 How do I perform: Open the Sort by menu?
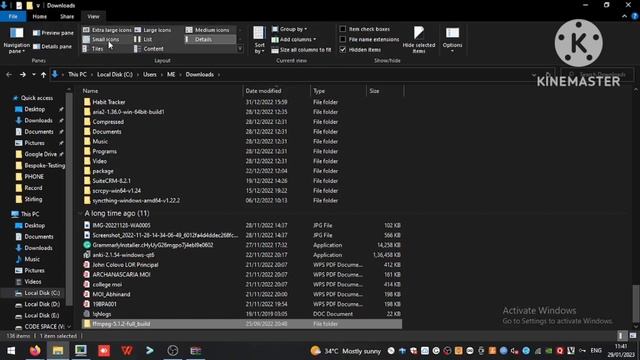[x=259, y=40]
